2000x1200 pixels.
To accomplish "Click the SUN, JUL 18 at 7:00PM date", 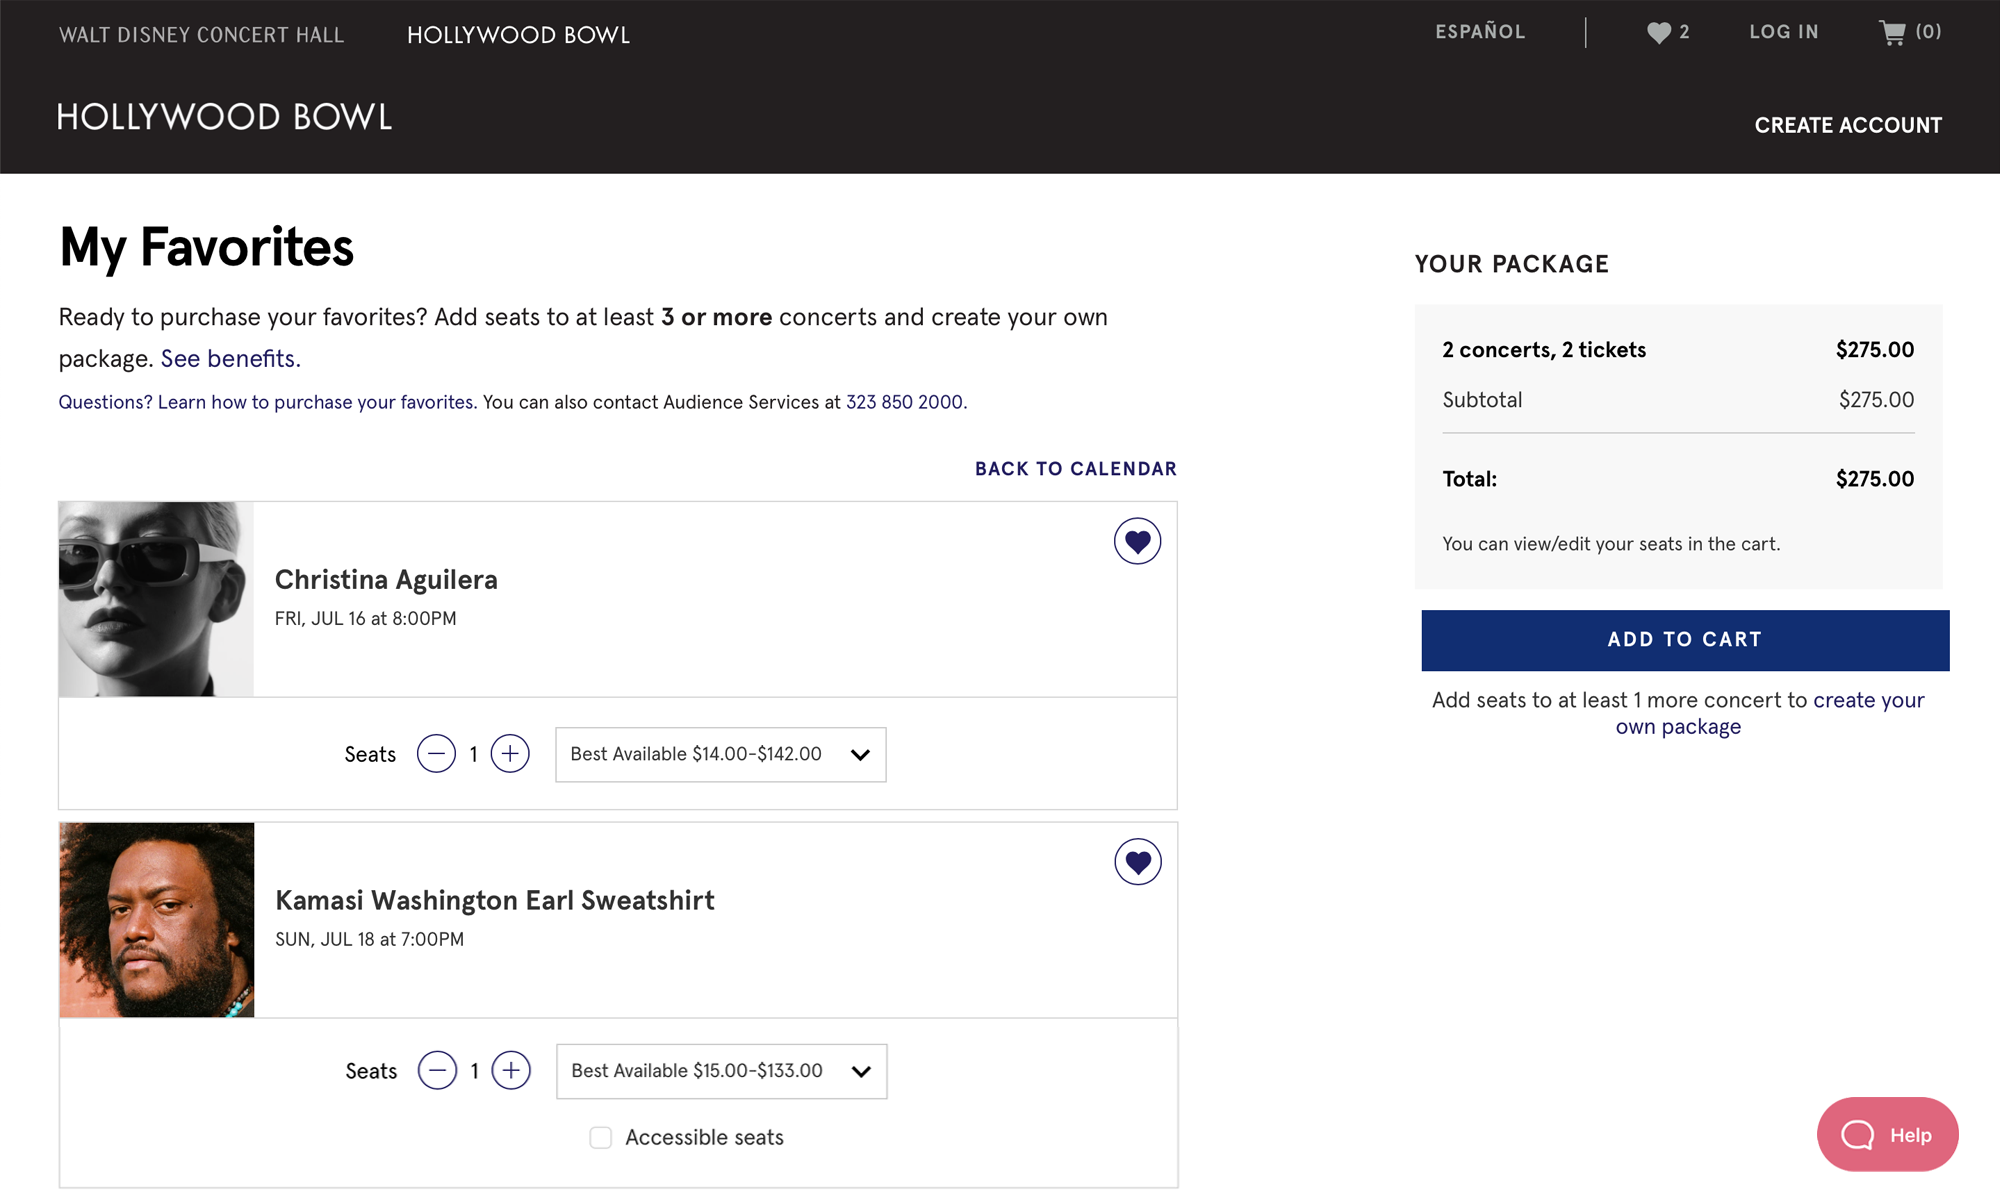I will (x=369, y=940).
